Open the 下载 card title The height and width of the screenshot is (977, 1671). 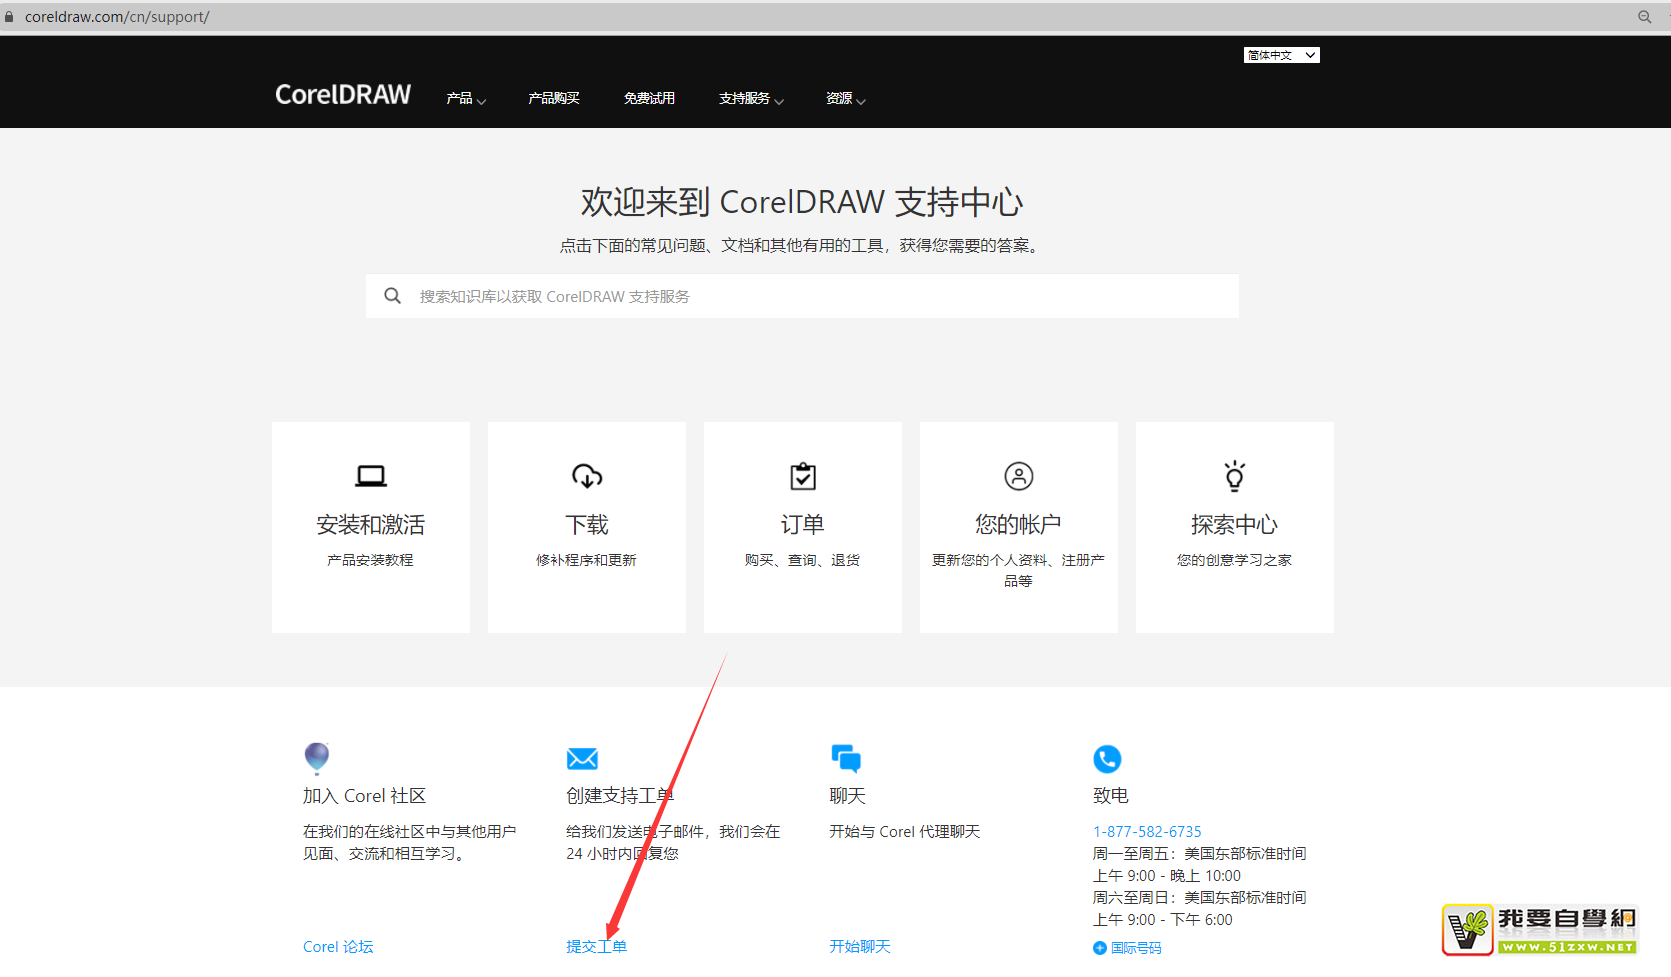[x=587, y=525]
